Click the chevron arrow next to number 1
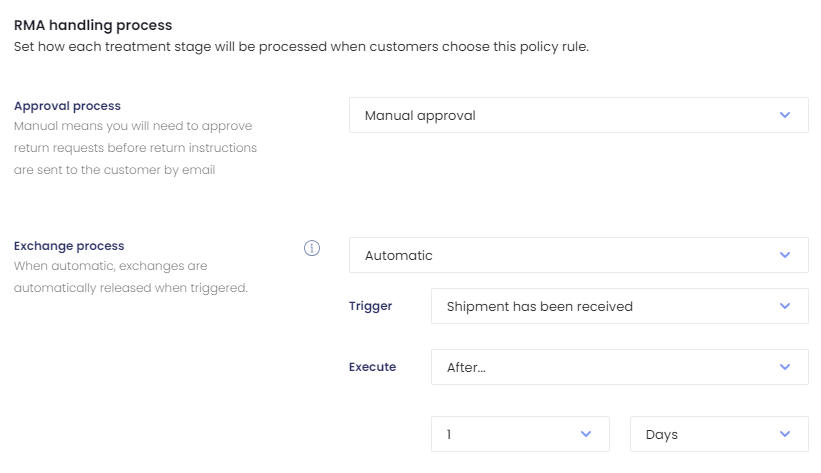 click(586, 434)
